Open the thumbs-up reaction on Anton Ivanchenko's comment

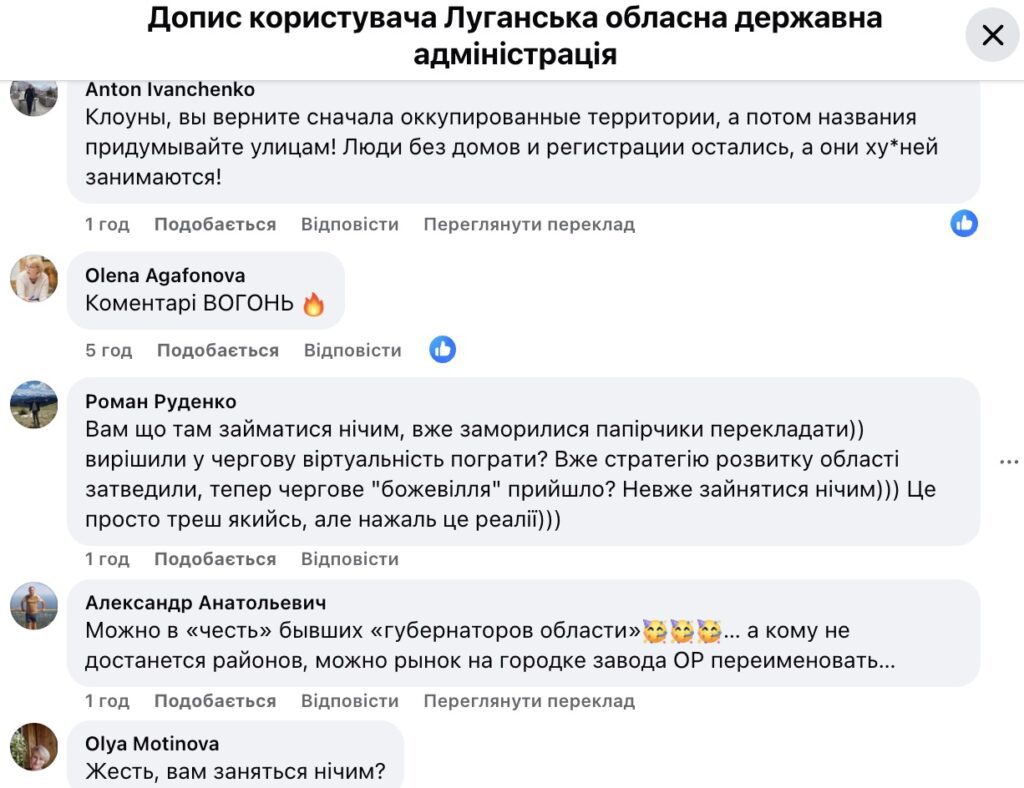point(963,225)
